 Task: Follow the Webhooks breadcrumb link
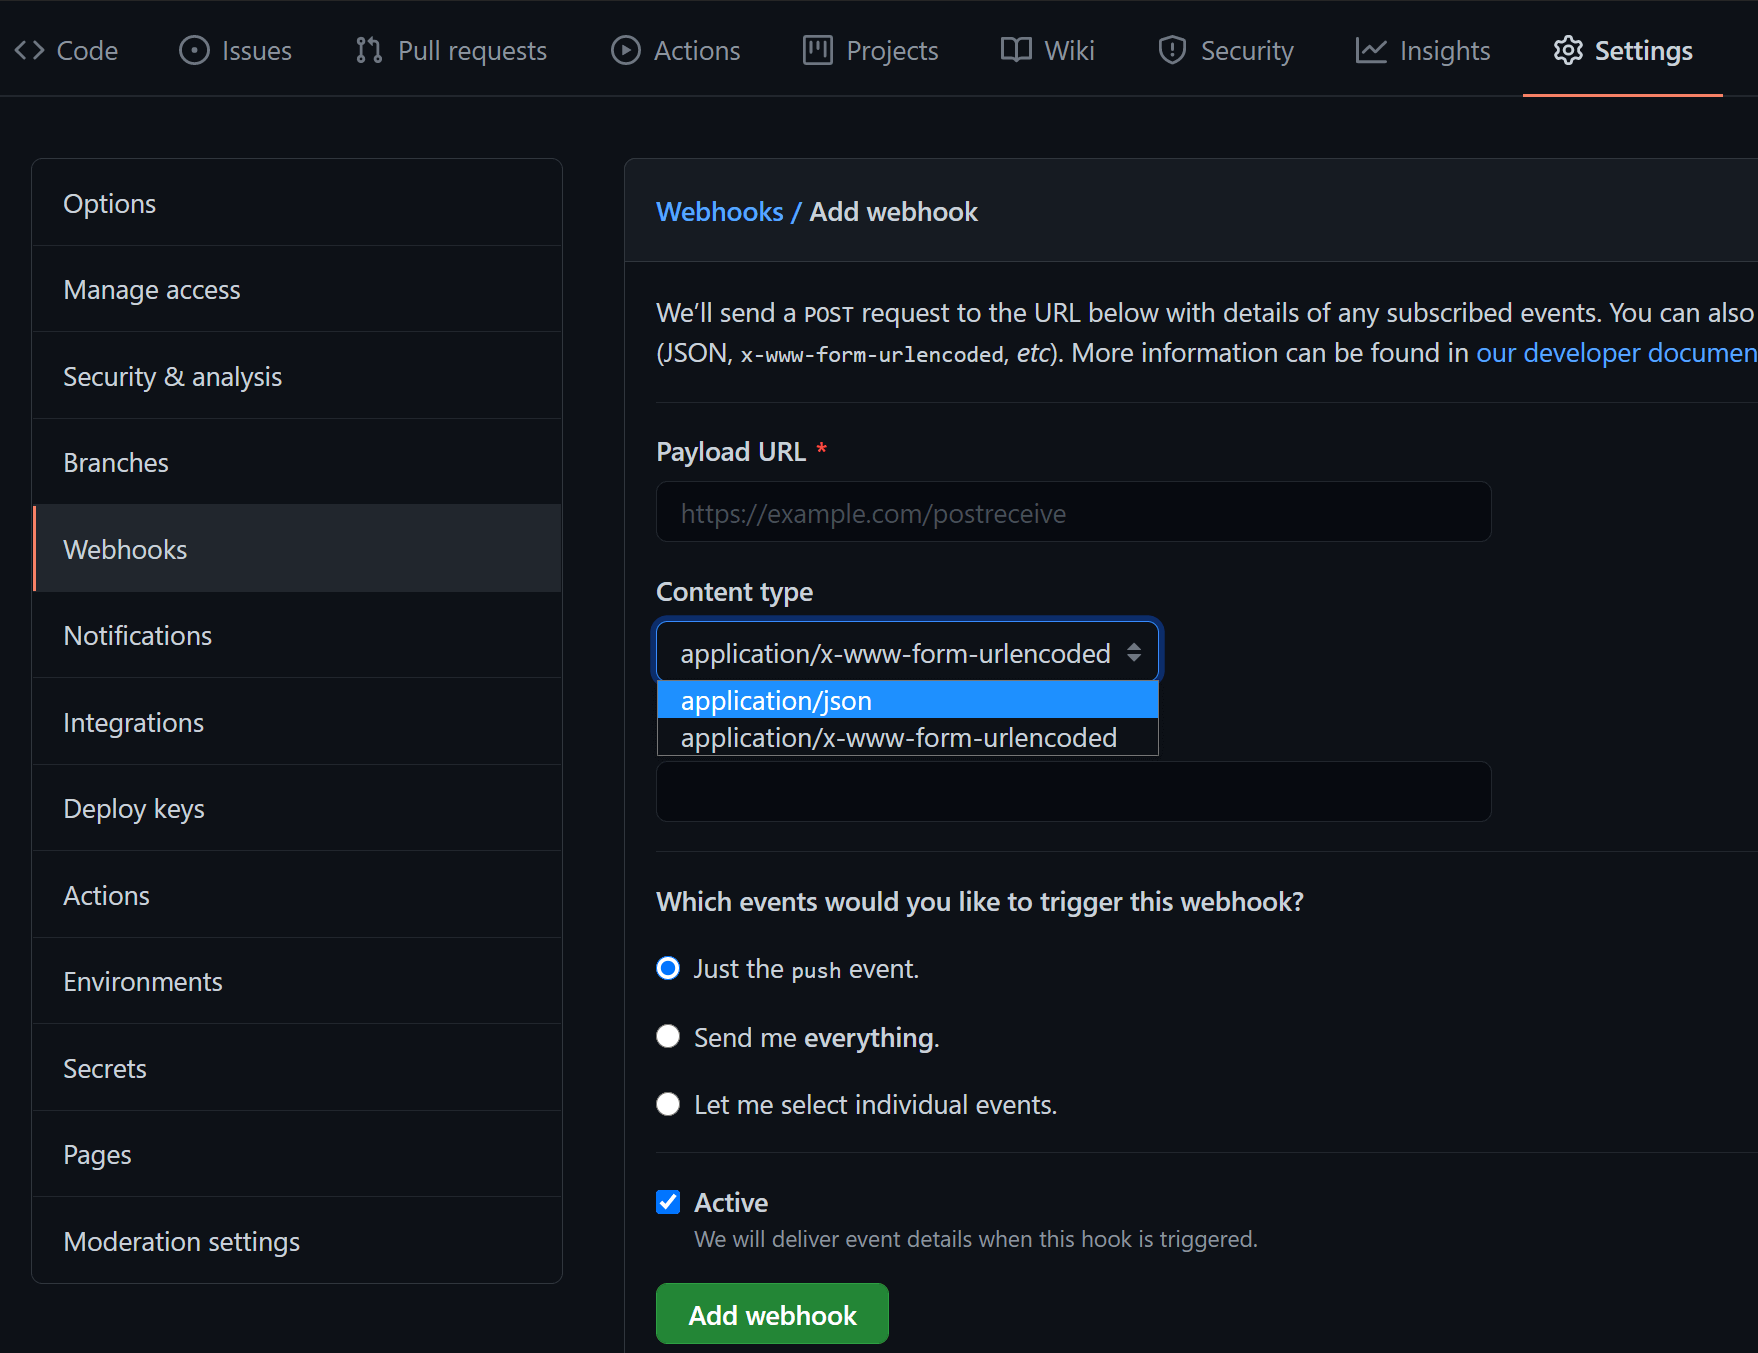[x=719, y=211]
